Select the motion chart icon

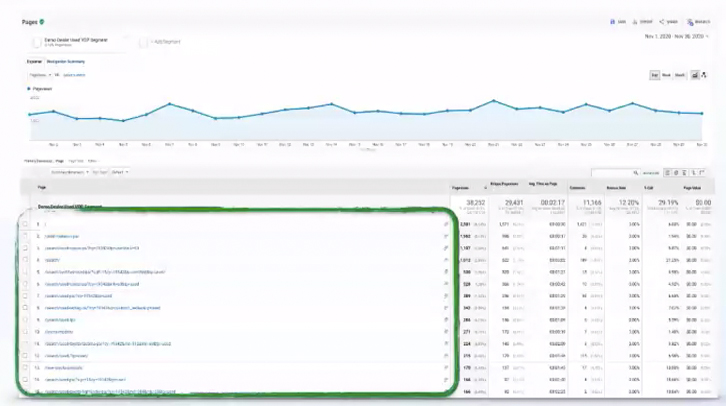704,75
